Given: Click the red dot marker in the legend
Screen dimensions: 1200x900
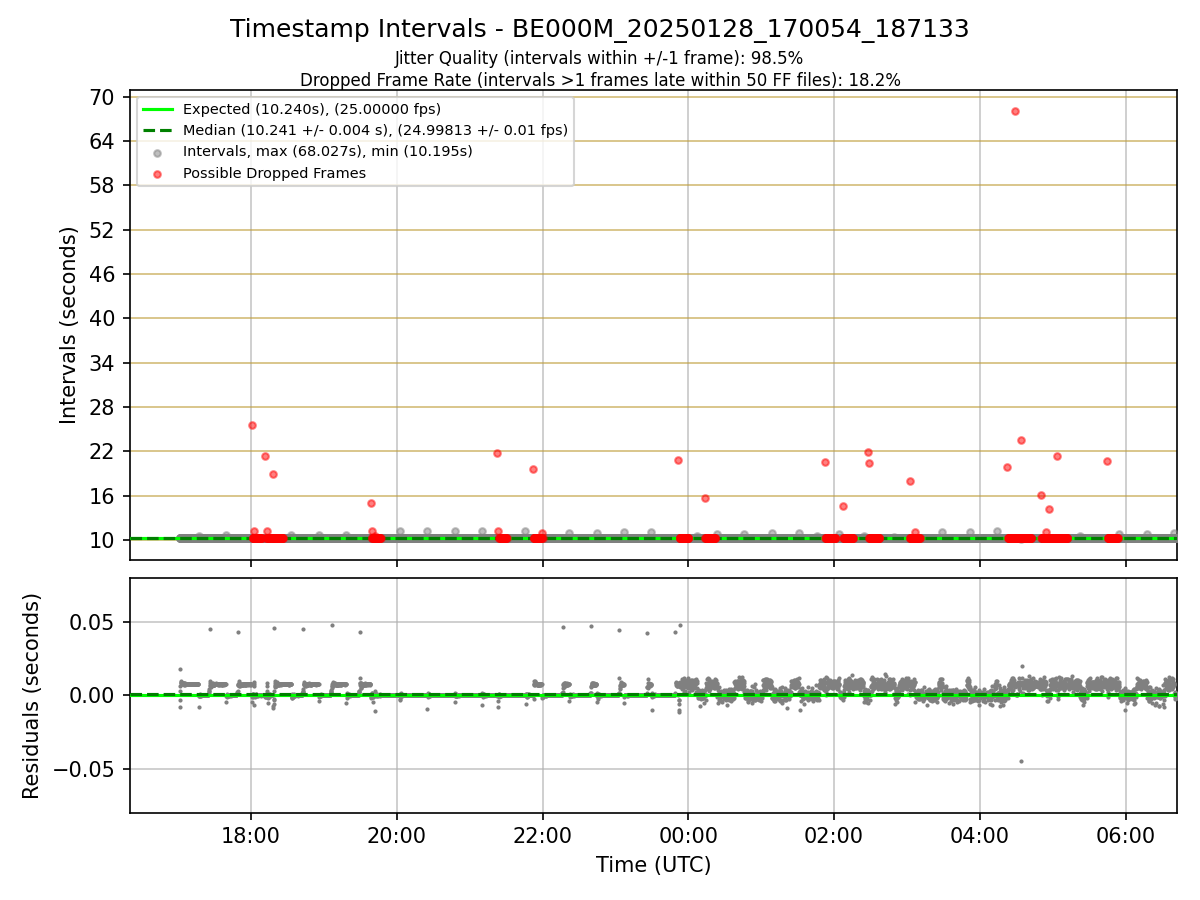Looking at the screenshot, I should click(158, 173).
